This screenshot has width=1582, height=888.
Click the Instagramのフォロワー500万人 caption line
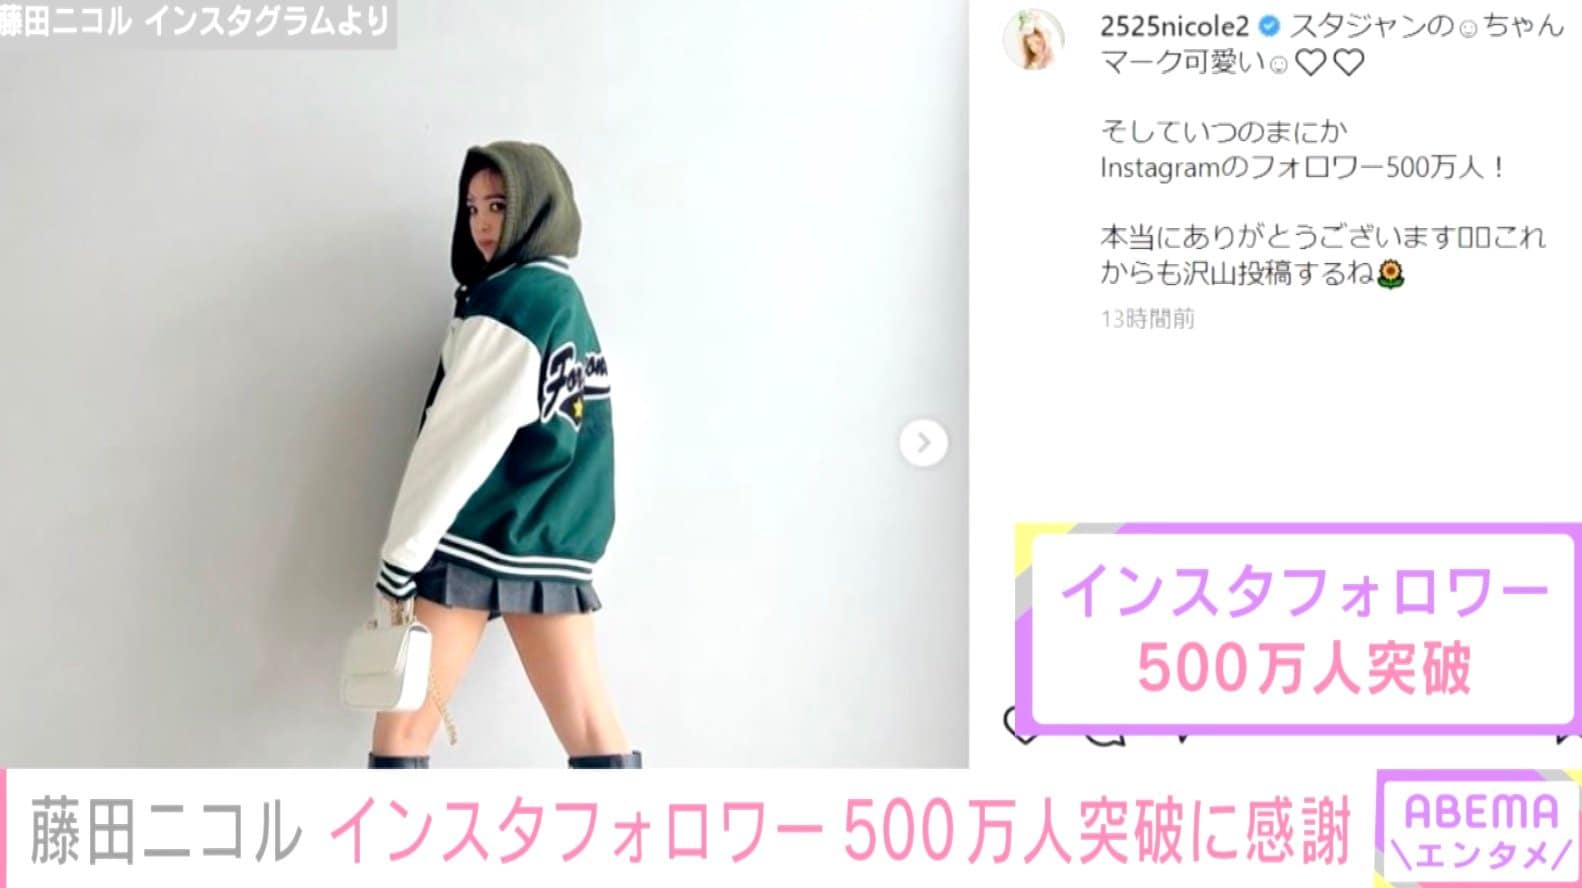(x=1302, y=167)
